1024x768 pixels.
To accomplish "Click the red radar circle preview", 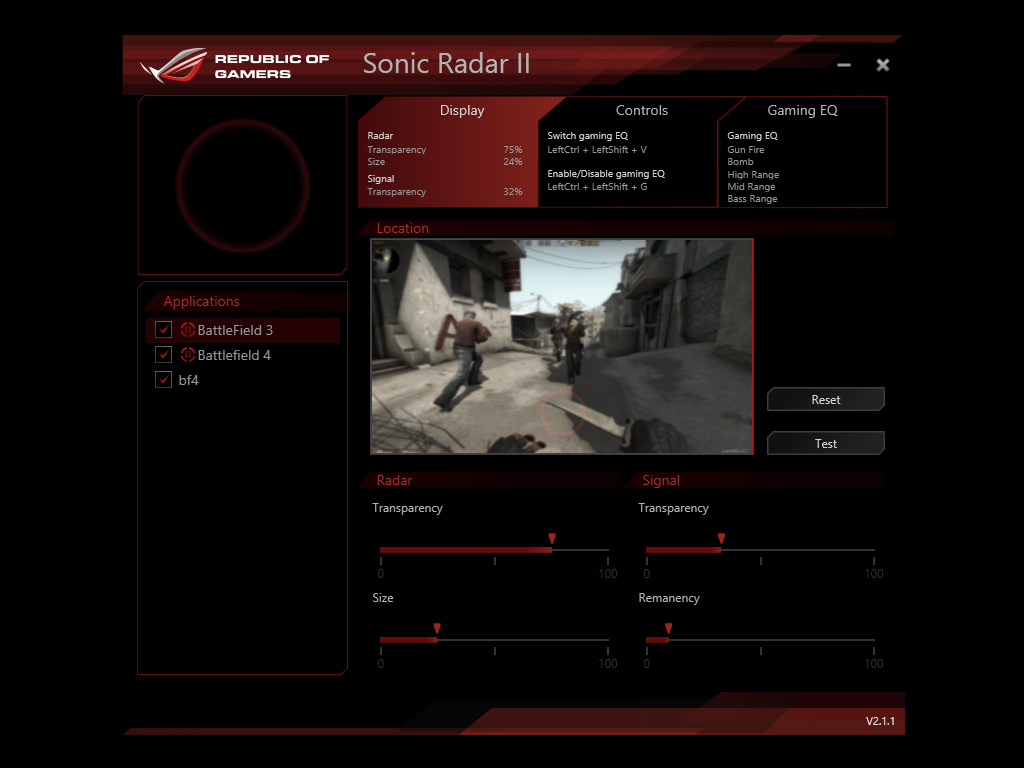I will click(x=243, y=185).
